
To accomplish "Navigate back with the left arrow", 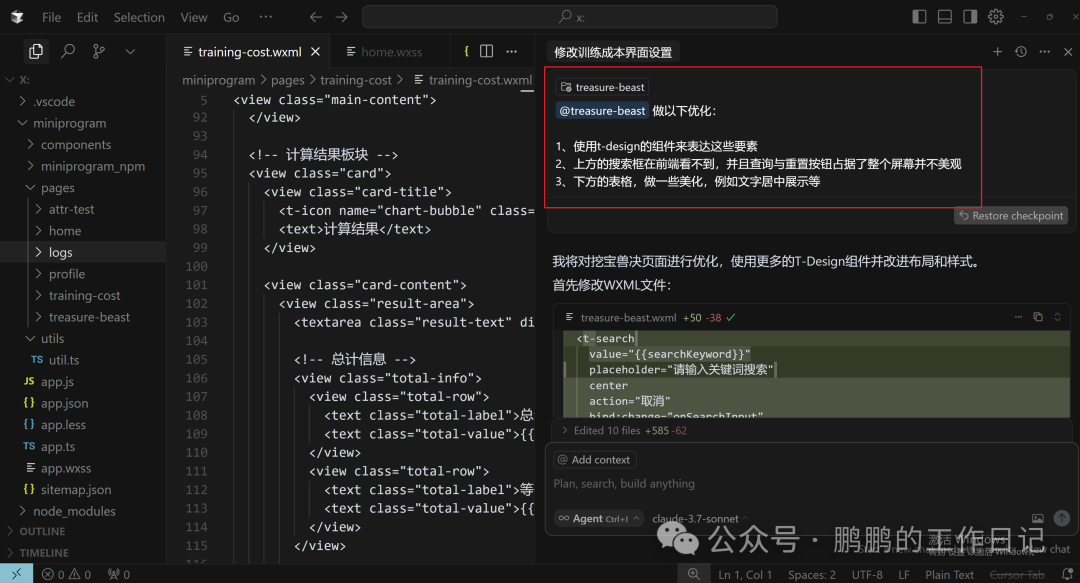I will (315, 17).
